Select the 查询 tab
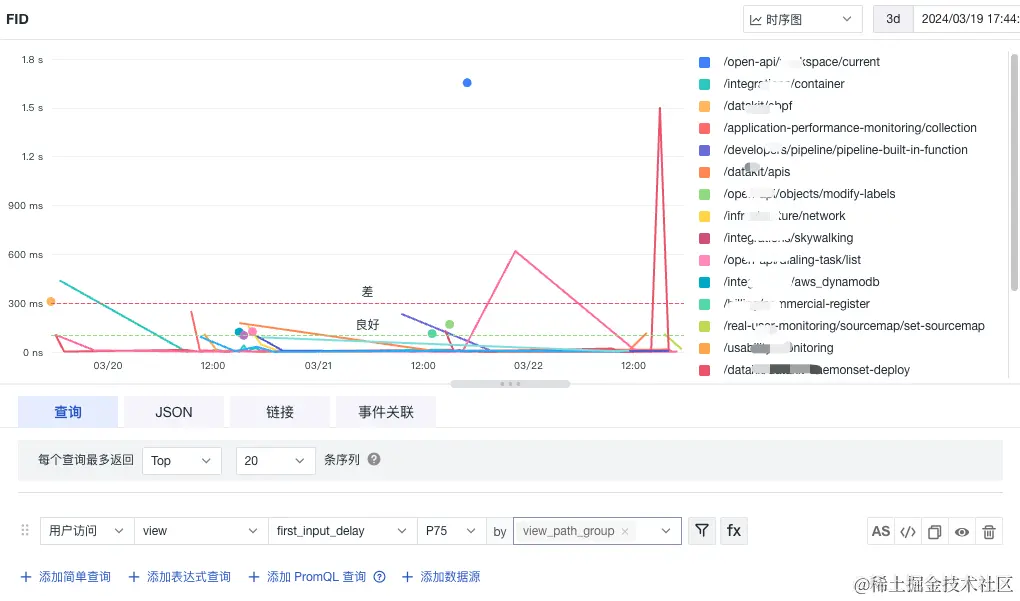This screenshot has height=601, width=1020. (x=68, y=412)
